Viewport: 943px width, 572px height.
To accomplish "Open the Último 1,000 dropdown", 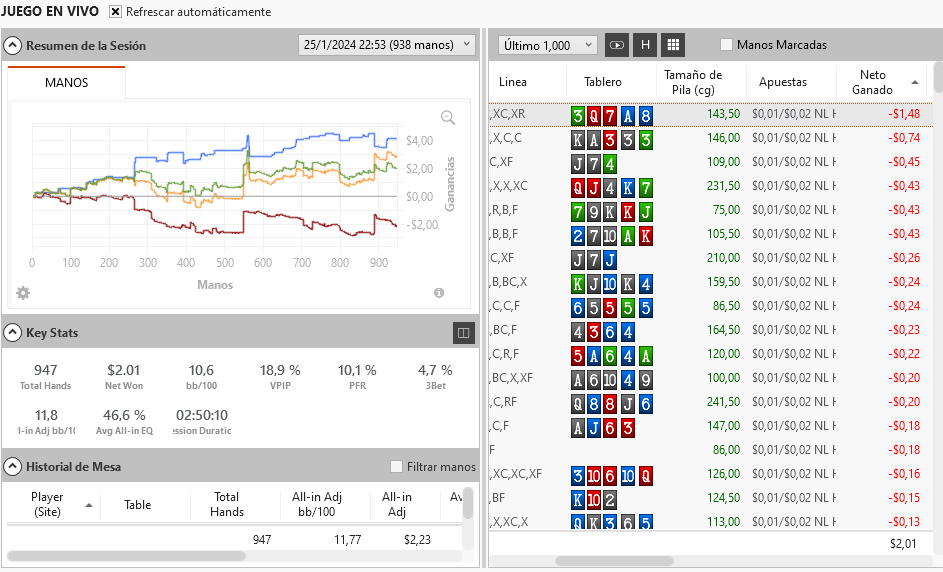I will [548, 45].
